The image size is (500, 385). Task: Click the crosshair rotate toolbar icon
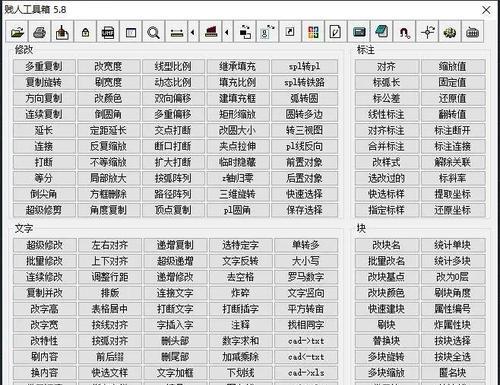[x=427, y=31]
